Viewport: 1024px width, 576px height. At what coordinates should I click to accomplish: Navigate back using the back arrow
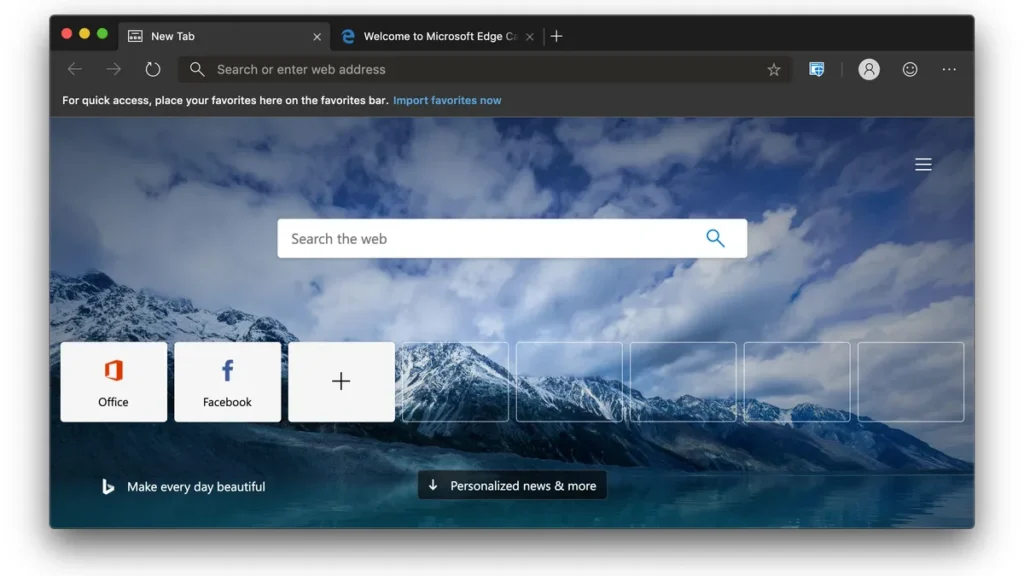(75, 69)
